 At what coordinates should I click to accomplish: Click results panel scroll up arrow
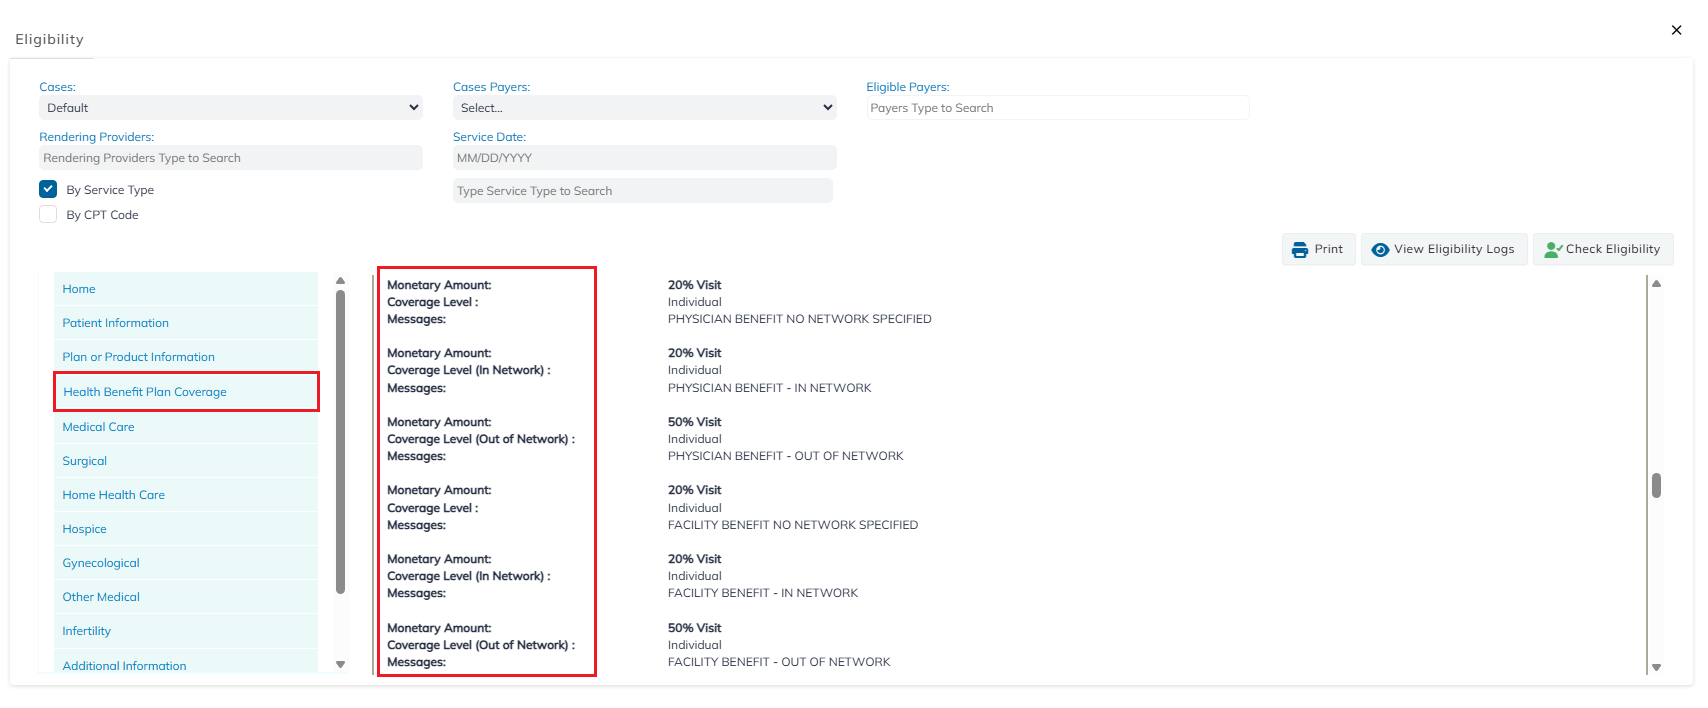click(1656, 284)
